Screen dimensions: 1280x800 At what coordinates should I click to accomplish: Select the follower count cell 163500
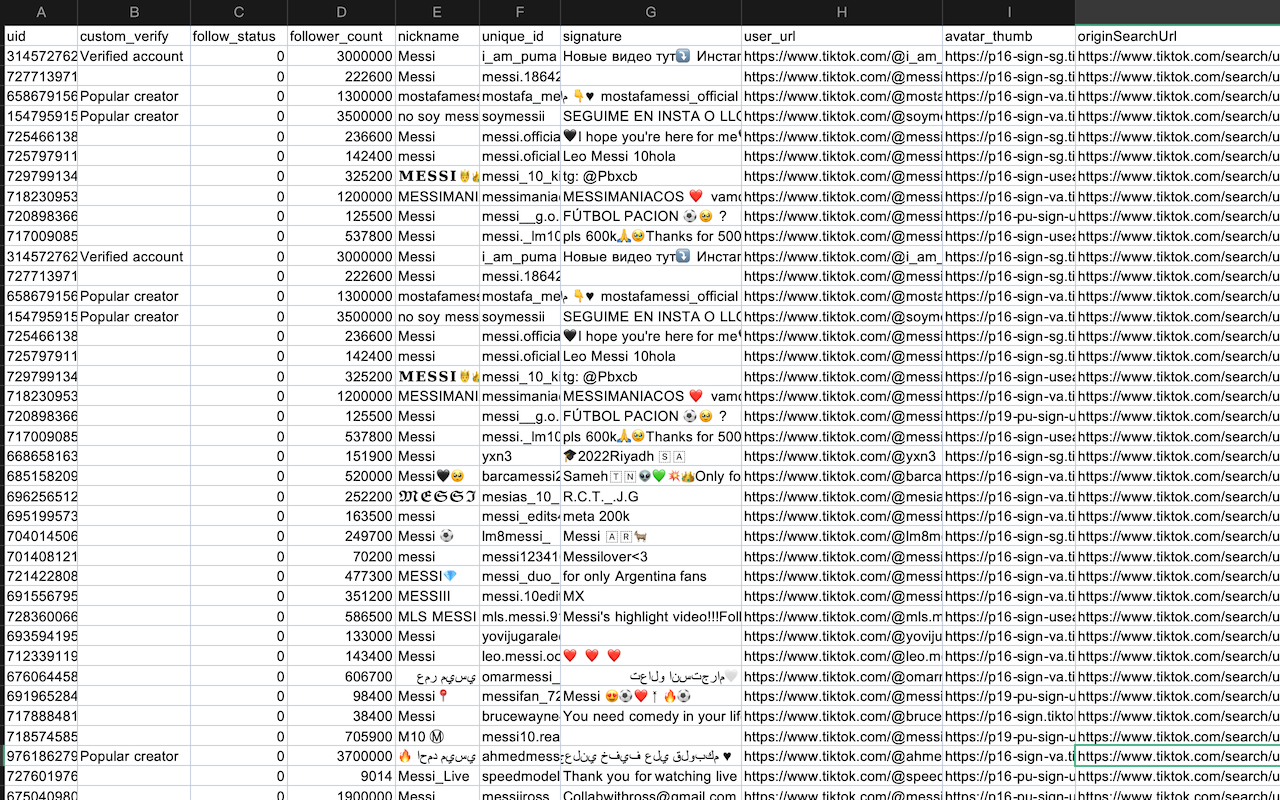342,516
